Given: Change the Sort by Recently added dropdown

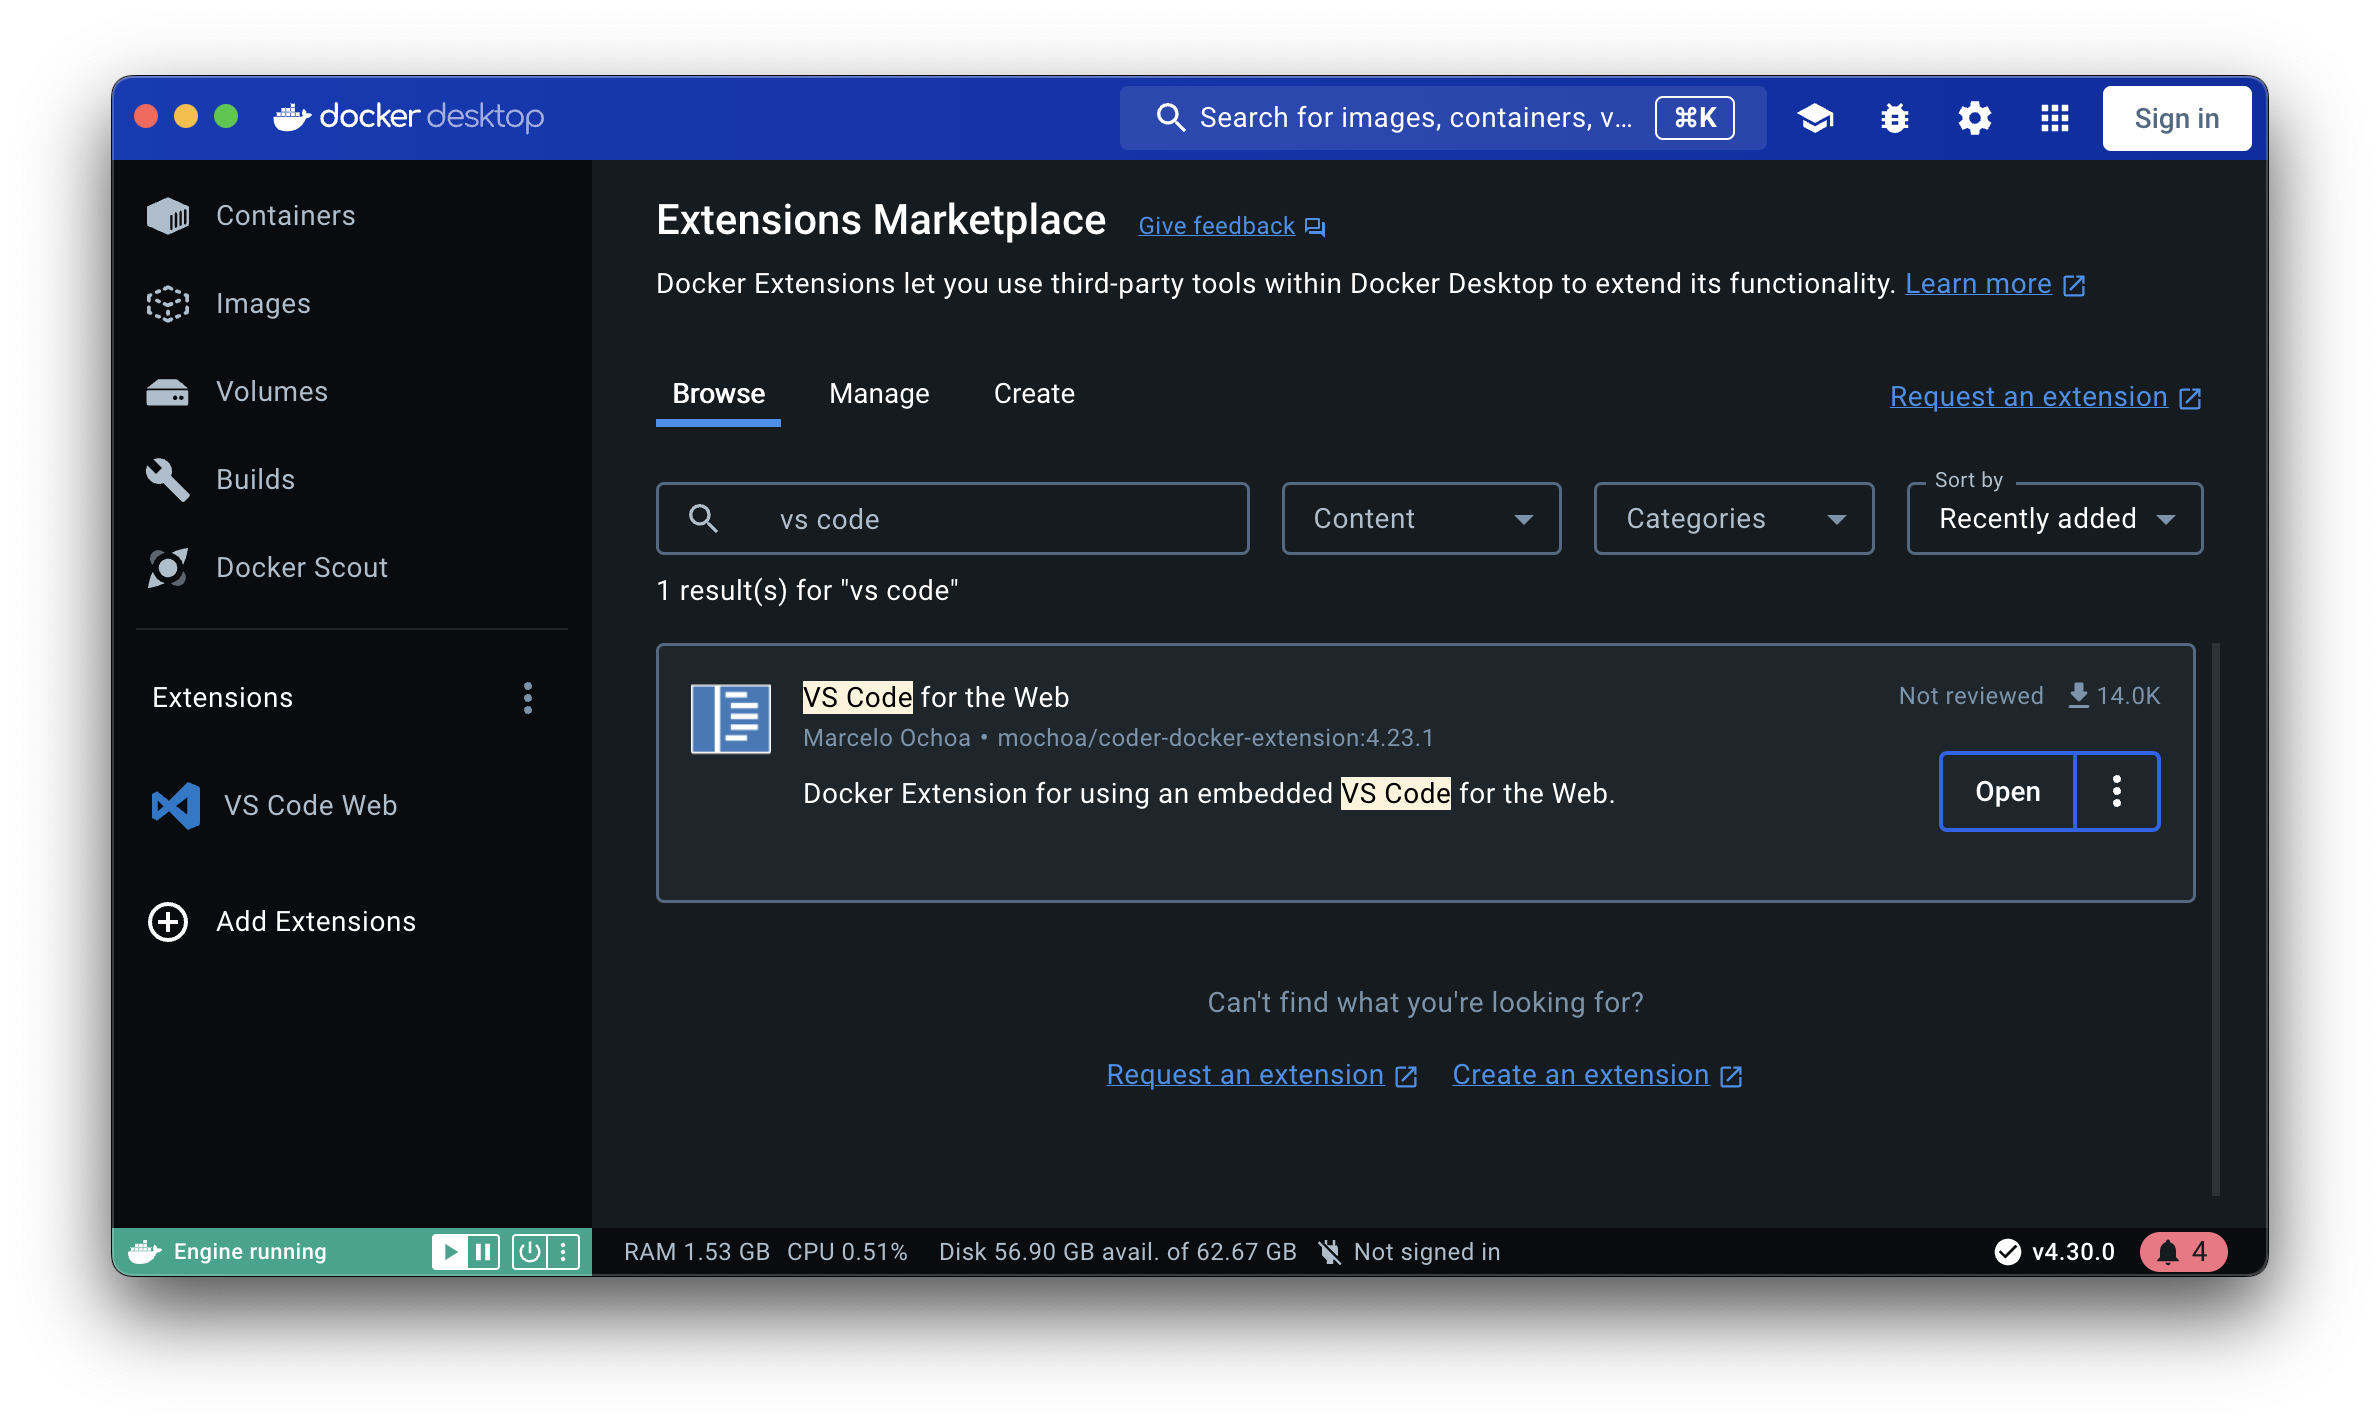Looking at the screenshot, I should (2054, 518).
